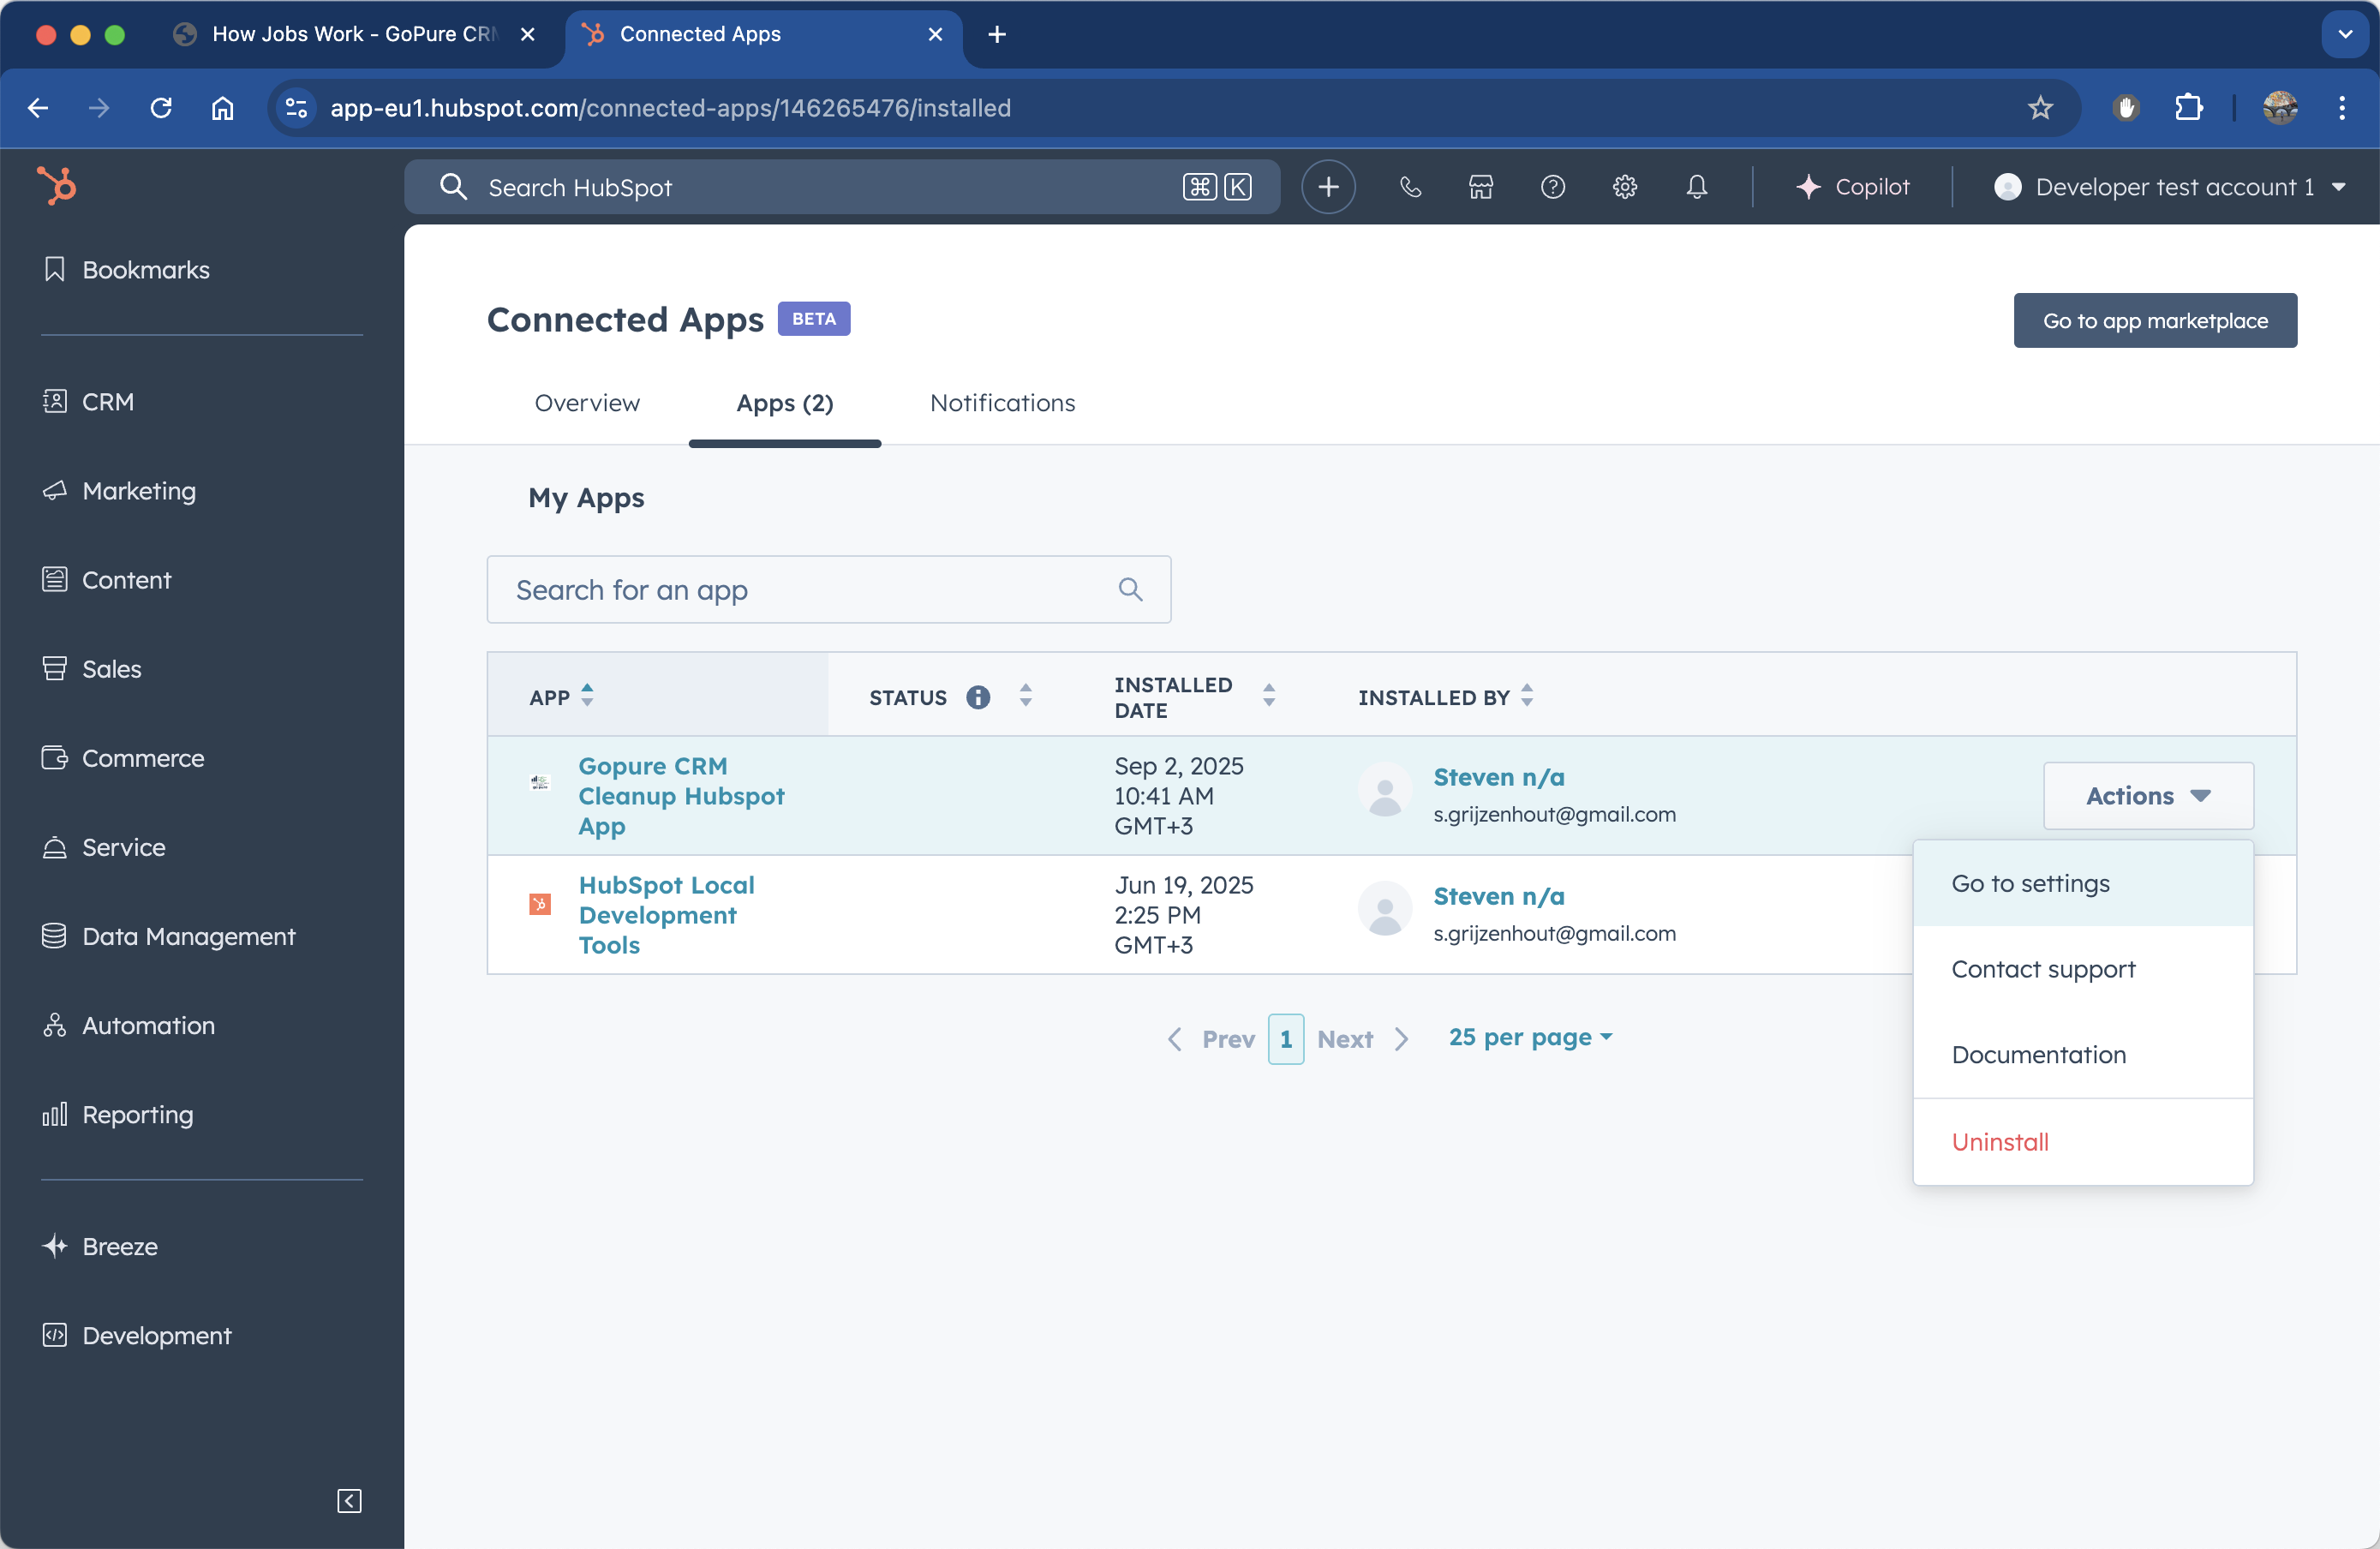Open the calling phone icon
Screen dimensions: 2380x1549
coord(1409,187)
